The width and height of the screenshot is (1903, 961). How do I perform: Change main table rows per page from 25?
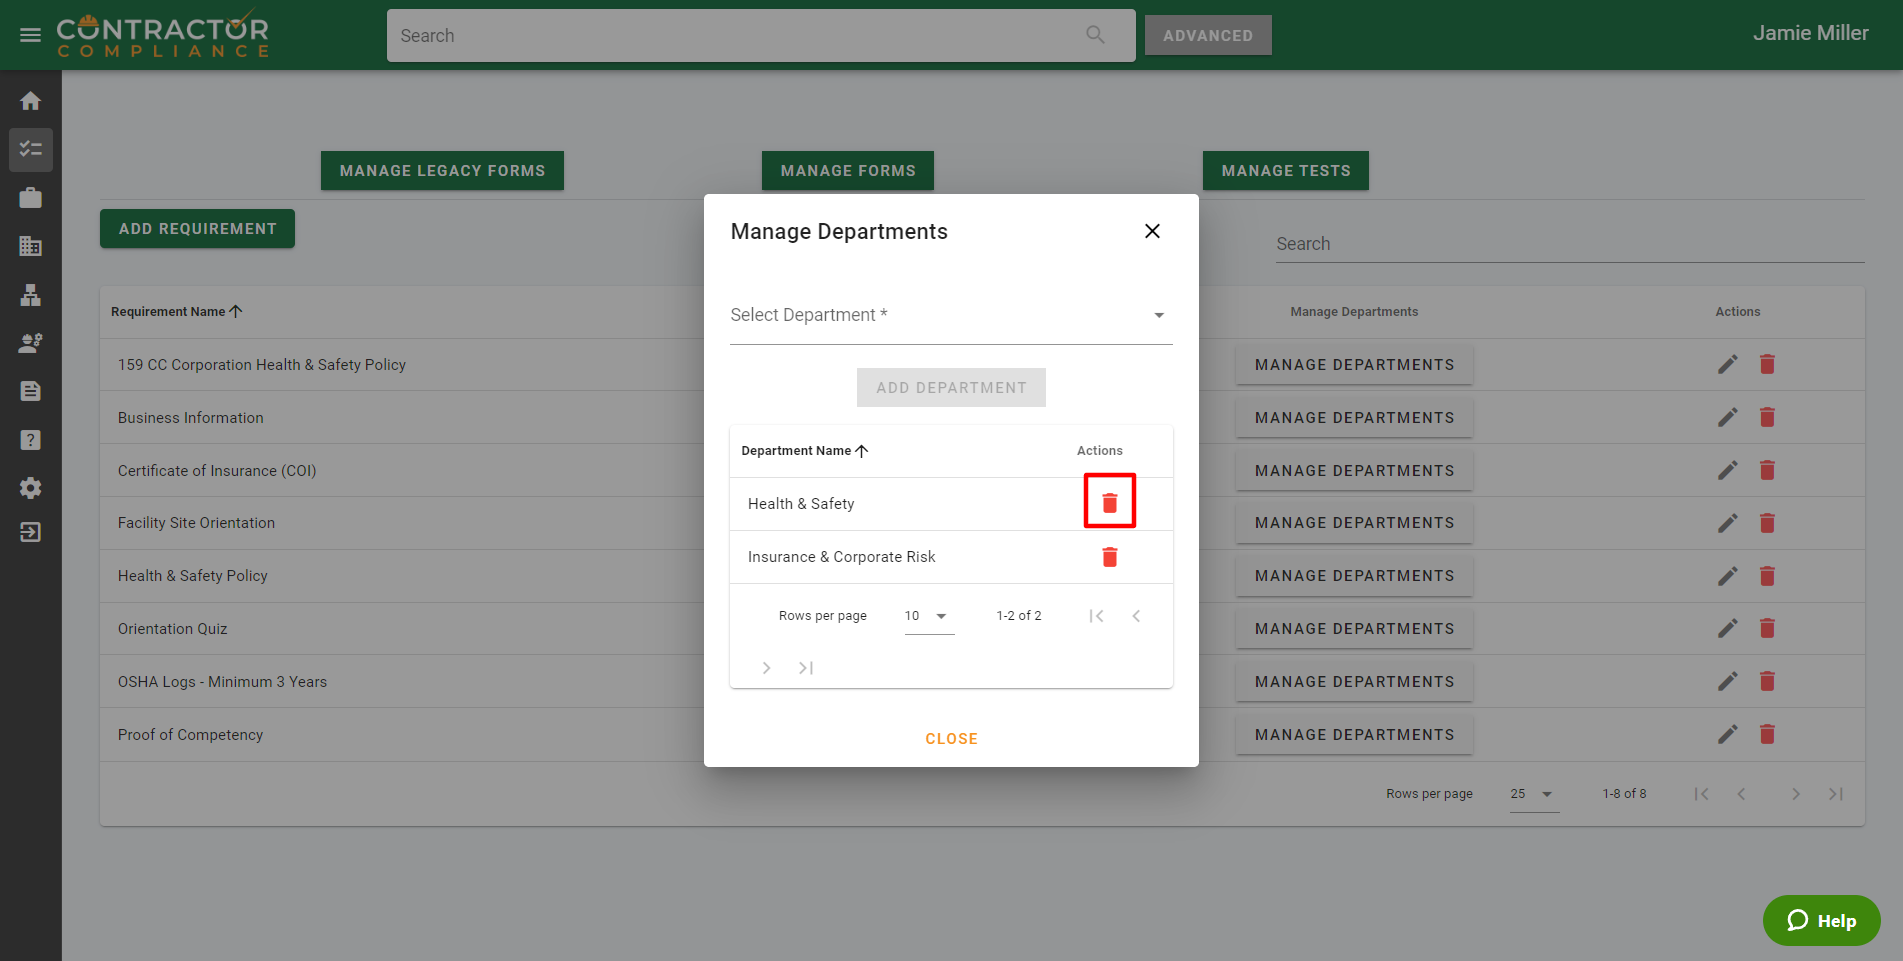(1533, 794)
